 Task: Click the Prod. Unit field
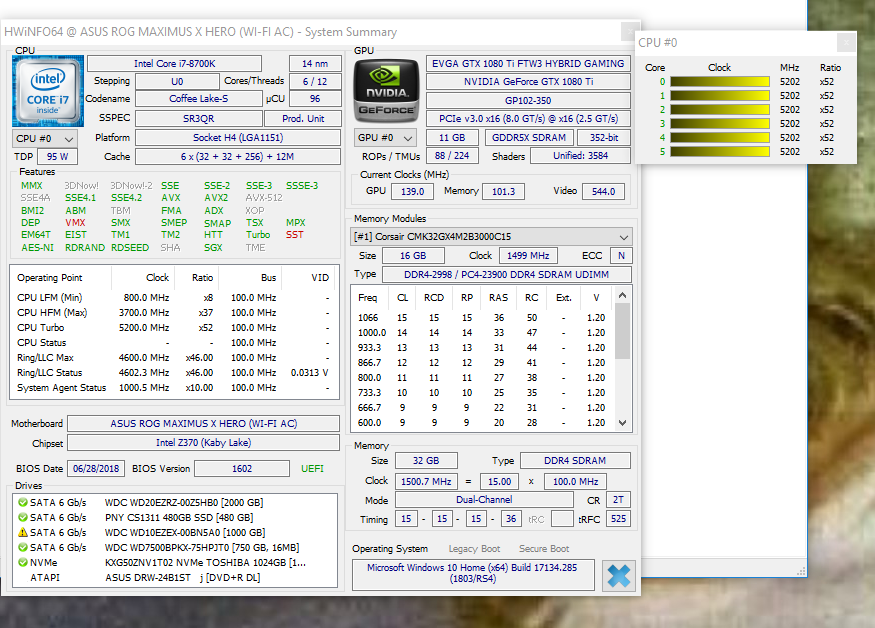(x=303, y=118)
